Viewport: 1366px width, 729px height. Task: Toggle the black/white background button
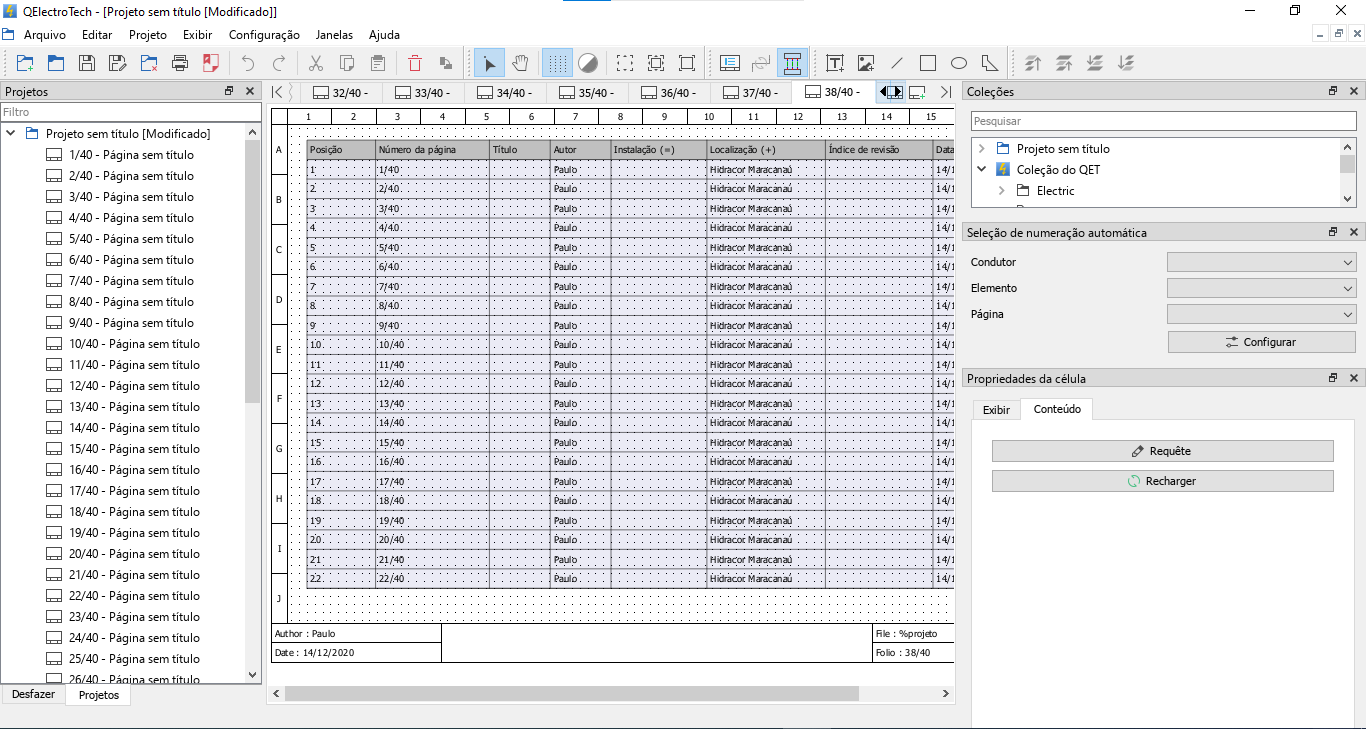pyautogui.click(x=588, y=63)
